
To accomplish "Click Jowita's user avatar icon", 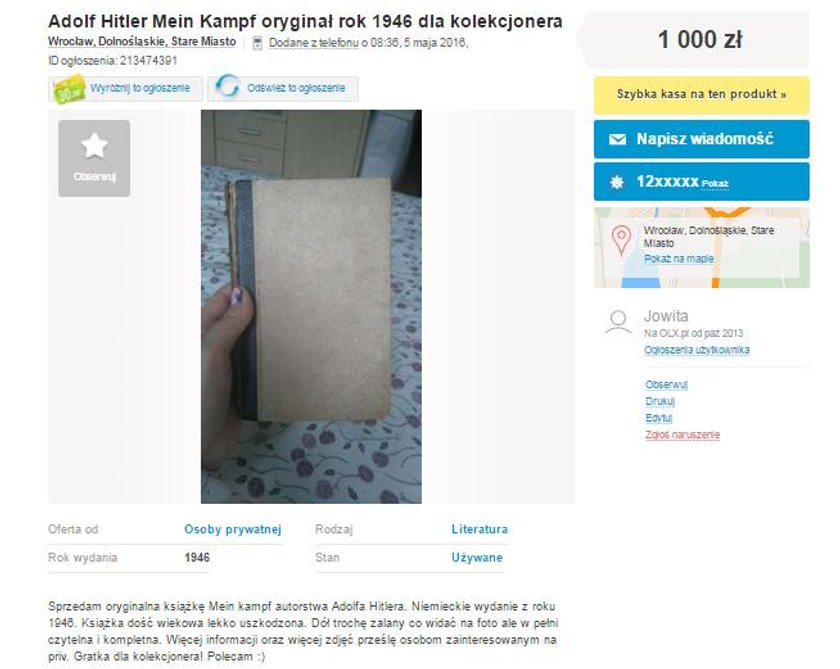I will pos(618,322).
